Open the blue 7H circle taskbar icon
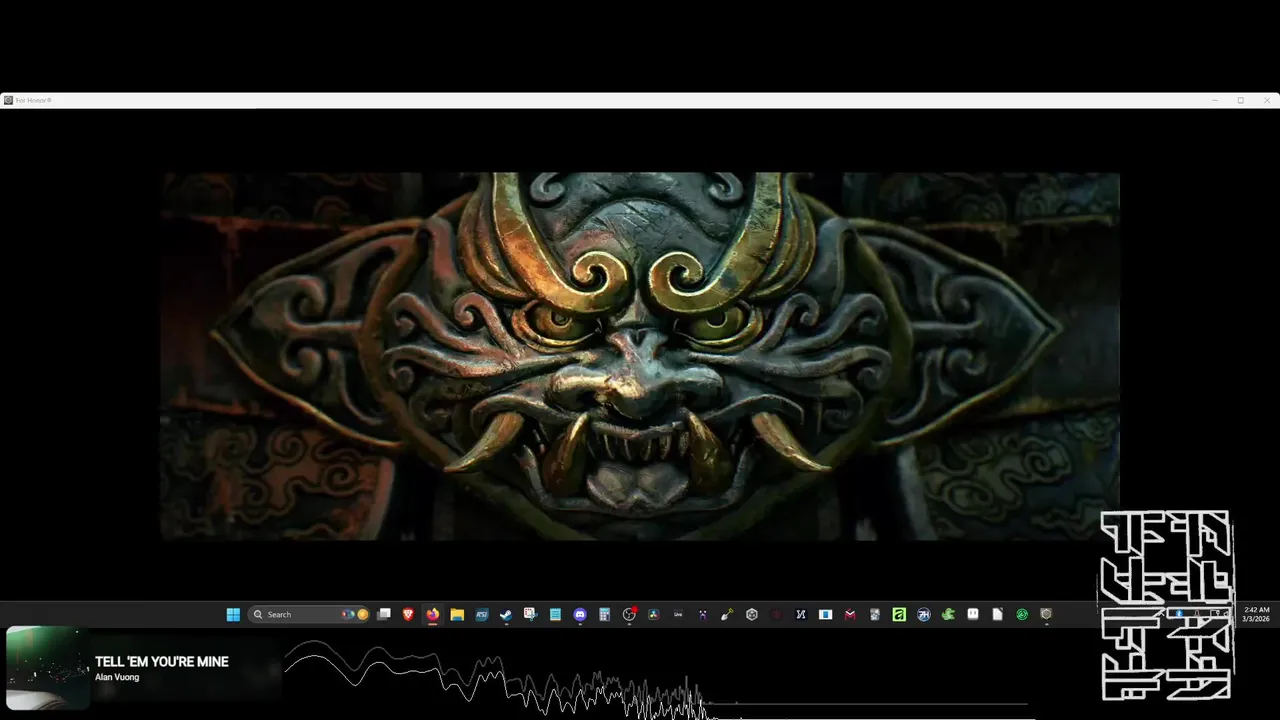1280x720 pixels. pos(924,614)
